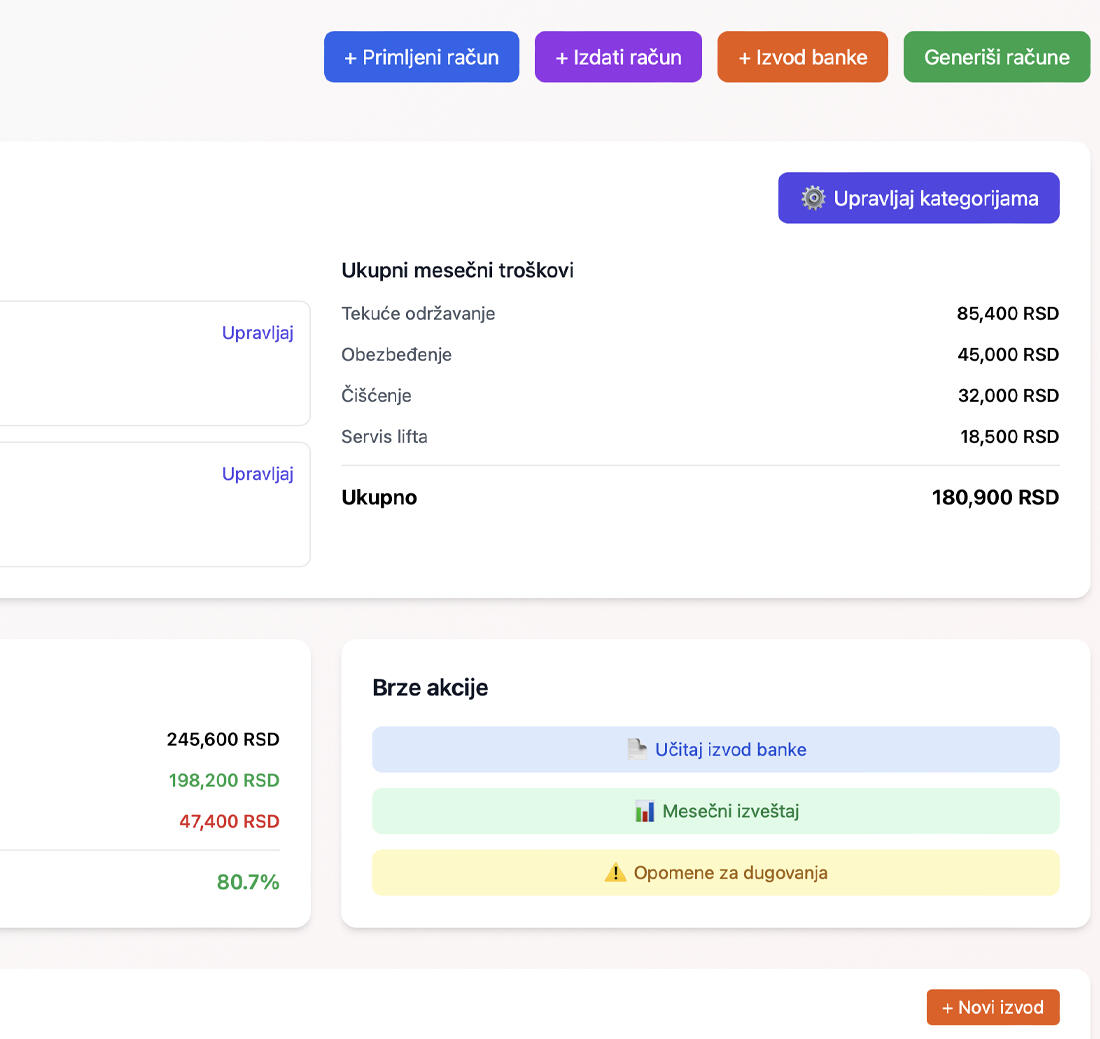Click the document icon beside Učitaj izvod banke
Image resolution: width=1100 pixels, height=1039 pixels.
[637, 749]
